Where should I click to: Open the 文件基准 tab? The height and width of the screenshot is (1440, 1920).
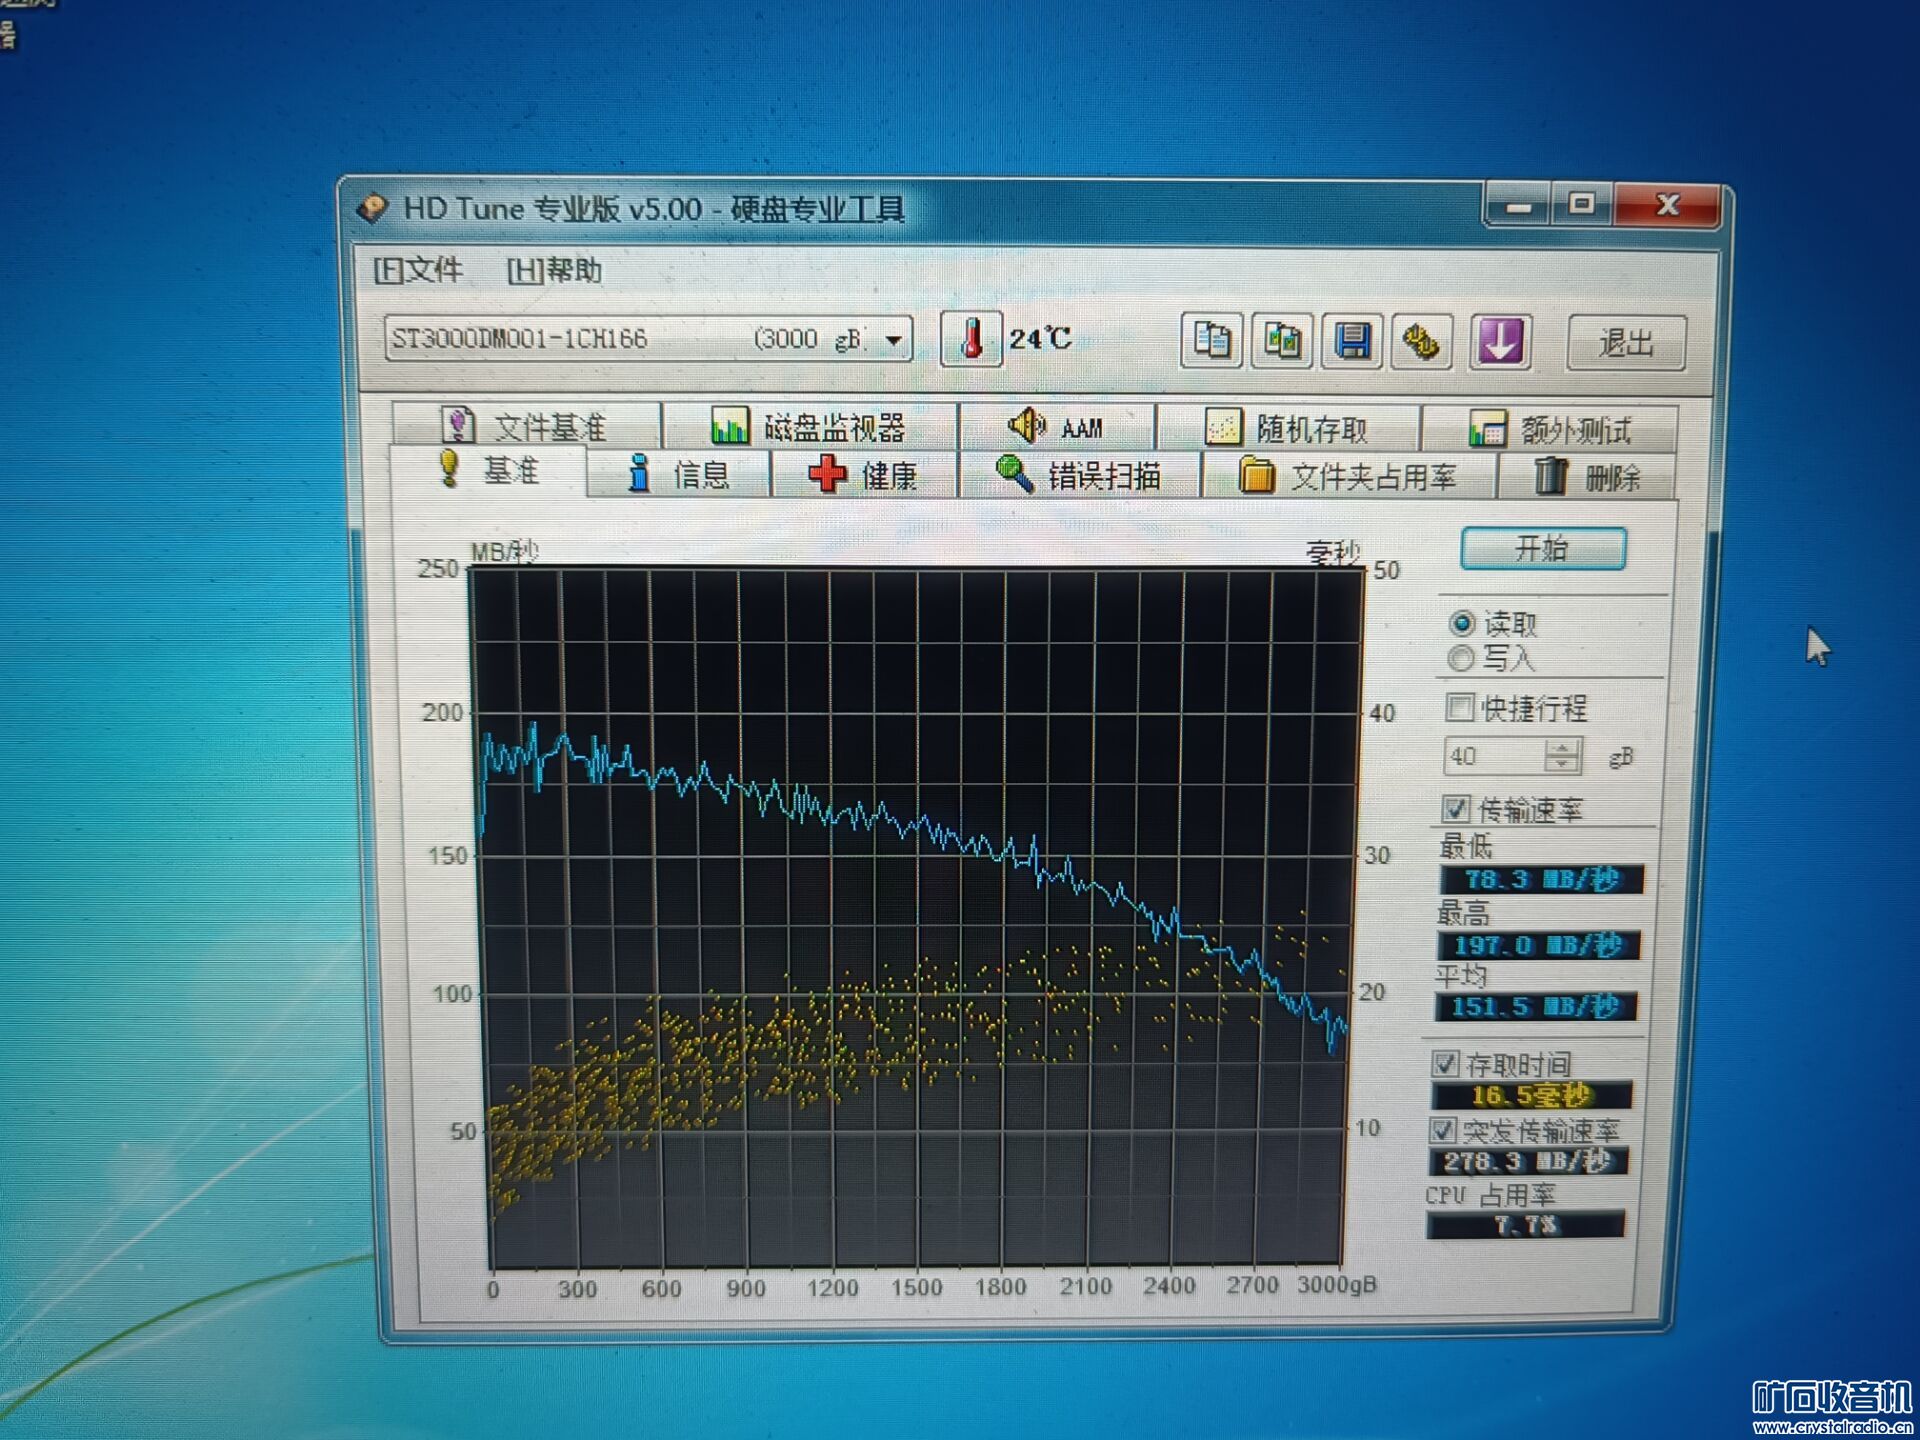(526, 426)
